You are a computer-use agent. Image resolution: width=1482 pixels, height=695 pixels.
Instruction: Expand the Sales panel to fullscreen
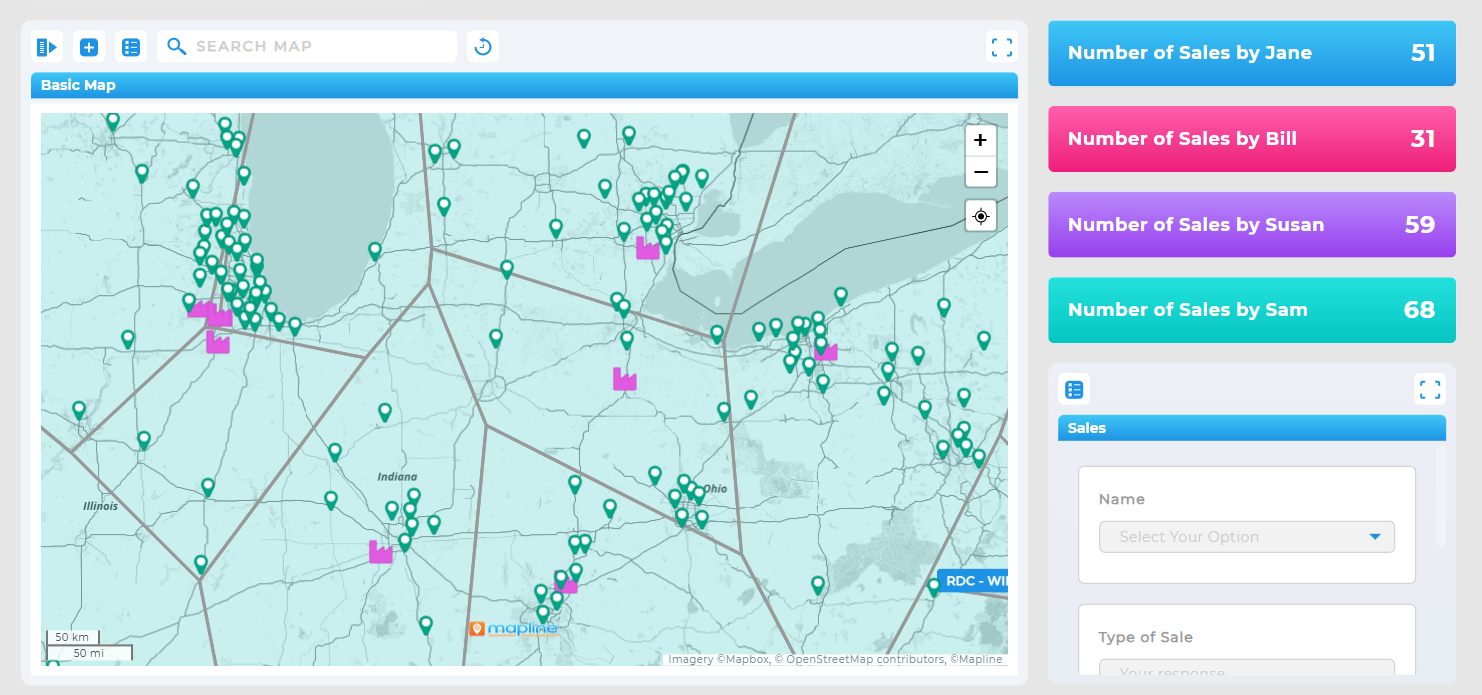1430,389
